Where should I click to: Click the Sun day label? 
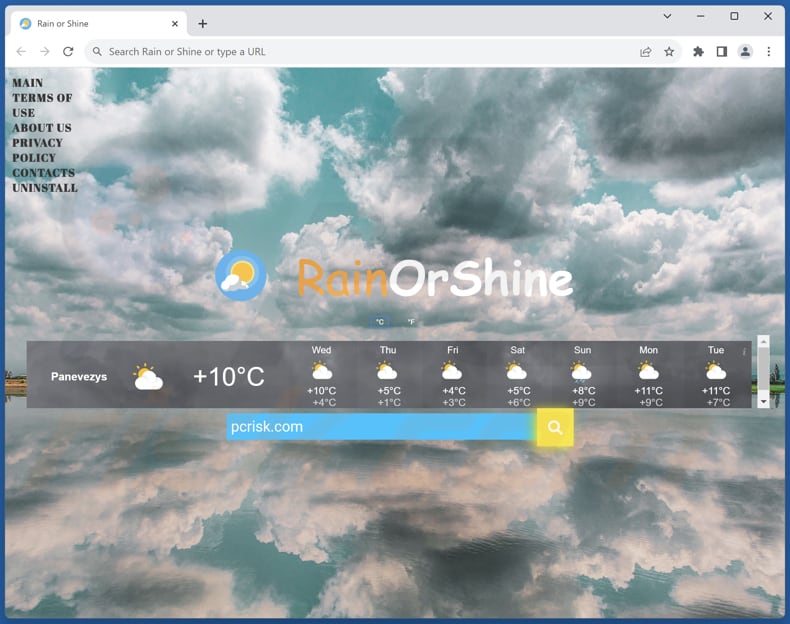click(582, 350)
